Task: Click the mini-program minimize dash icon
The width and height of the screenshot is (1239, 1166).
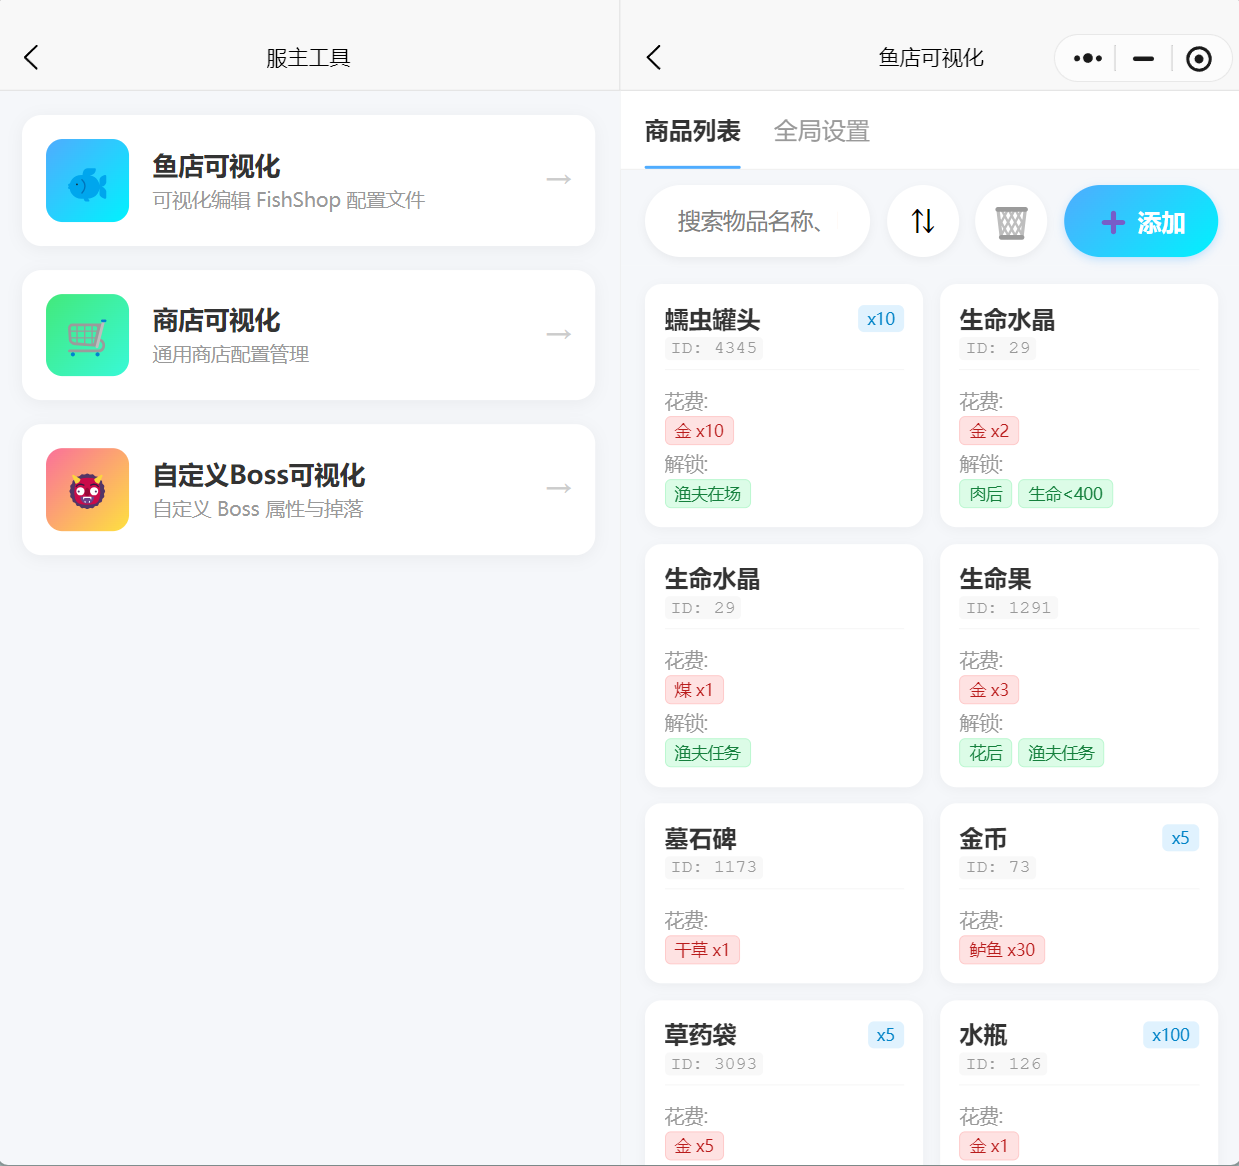Action: click(1143, 59)
